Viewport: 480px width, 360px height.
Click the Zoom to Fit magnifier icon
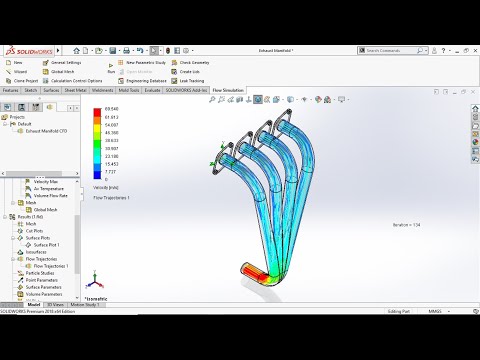[212, 99]
